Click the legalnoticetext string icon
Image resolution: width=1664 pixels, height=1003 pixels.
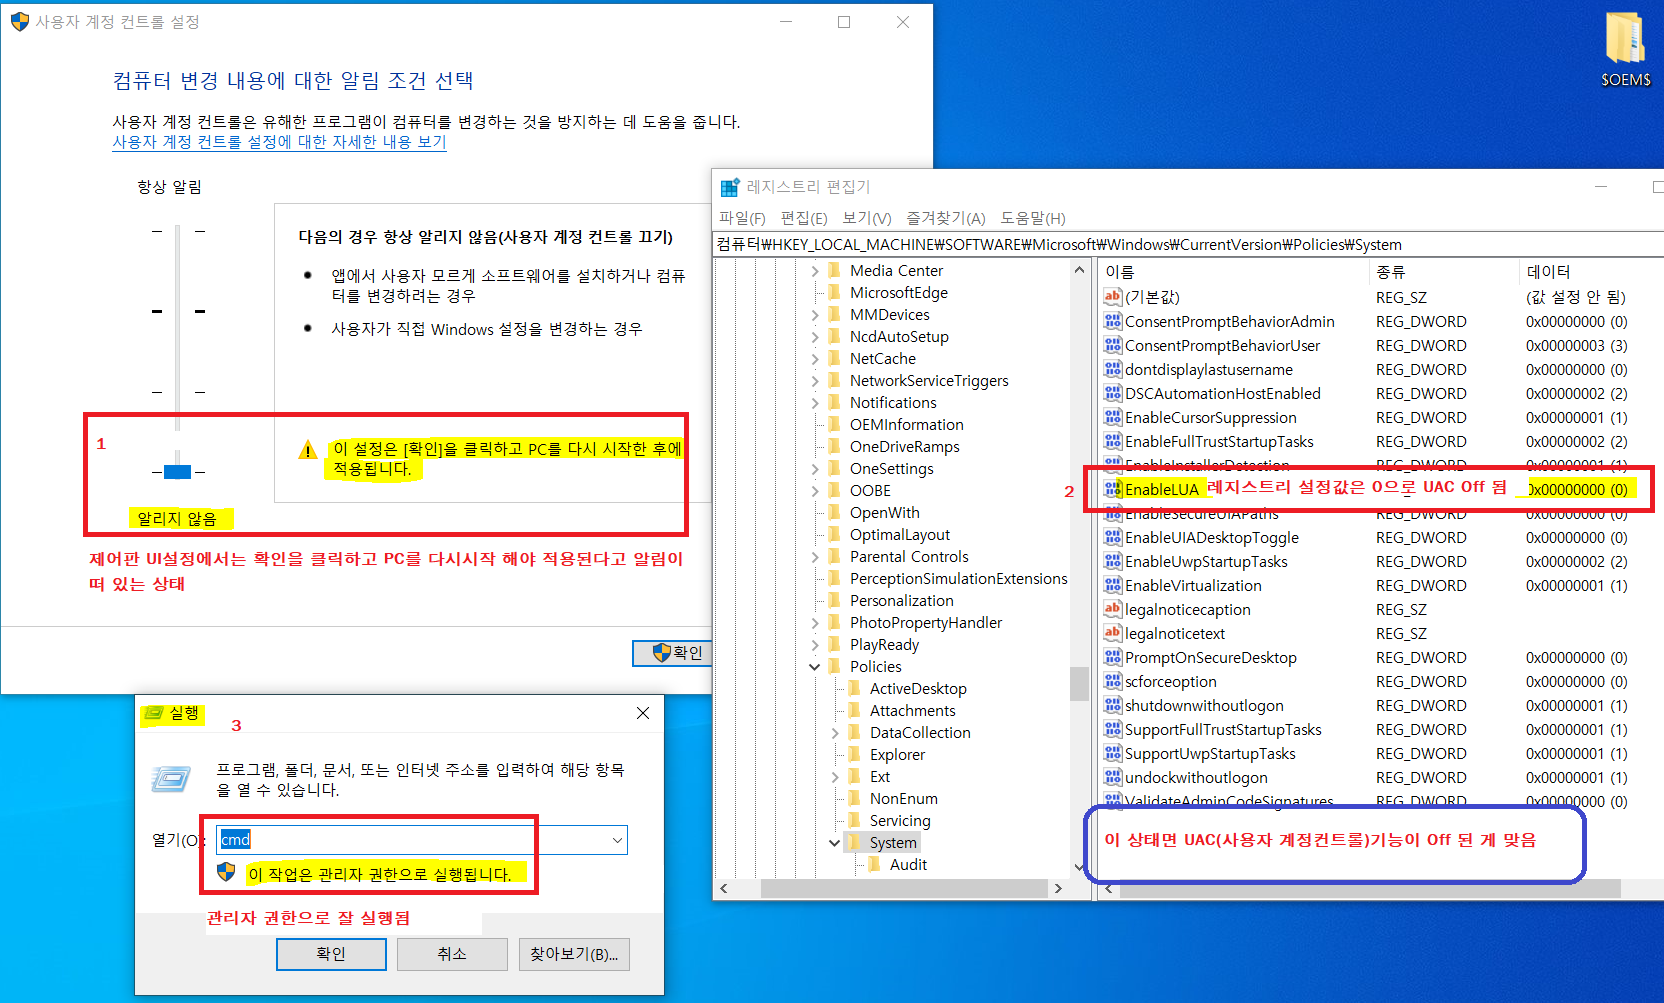pos(1112,633)
